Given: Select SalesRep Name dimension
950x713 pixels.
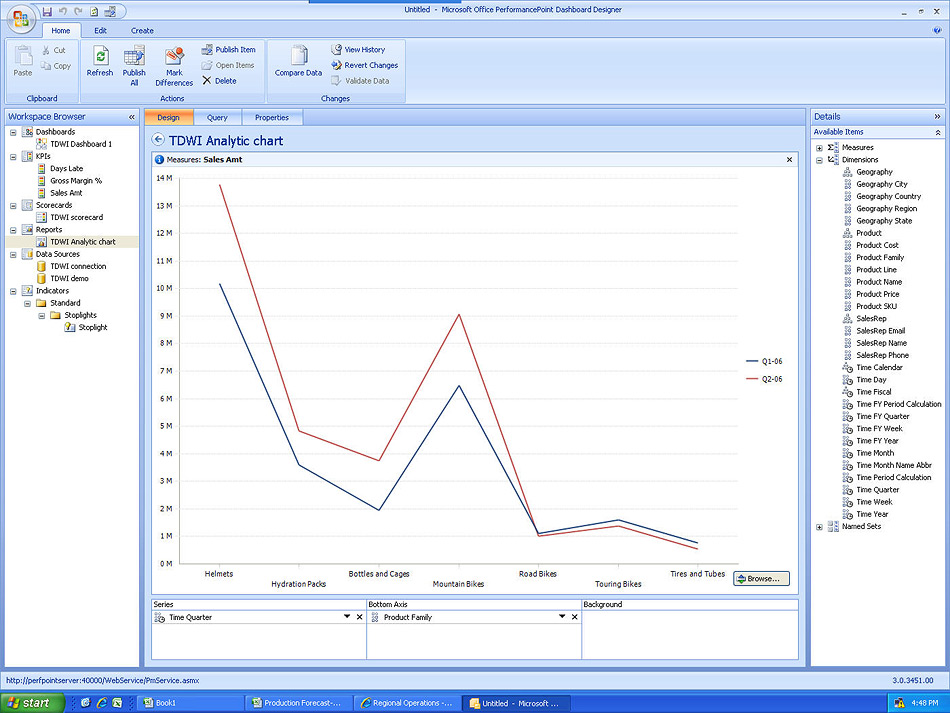Looking at the screenshot, I should 881,343.
